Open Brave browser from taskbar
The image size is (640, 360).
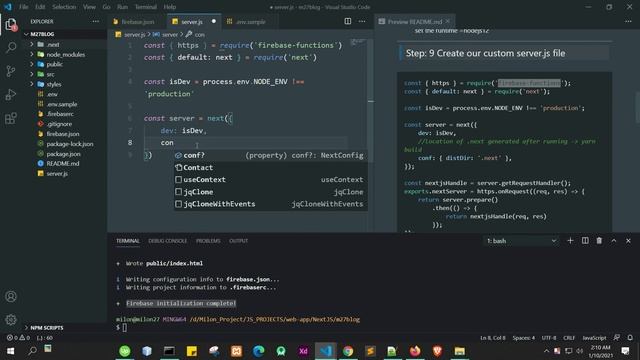(x=437, y=351)
